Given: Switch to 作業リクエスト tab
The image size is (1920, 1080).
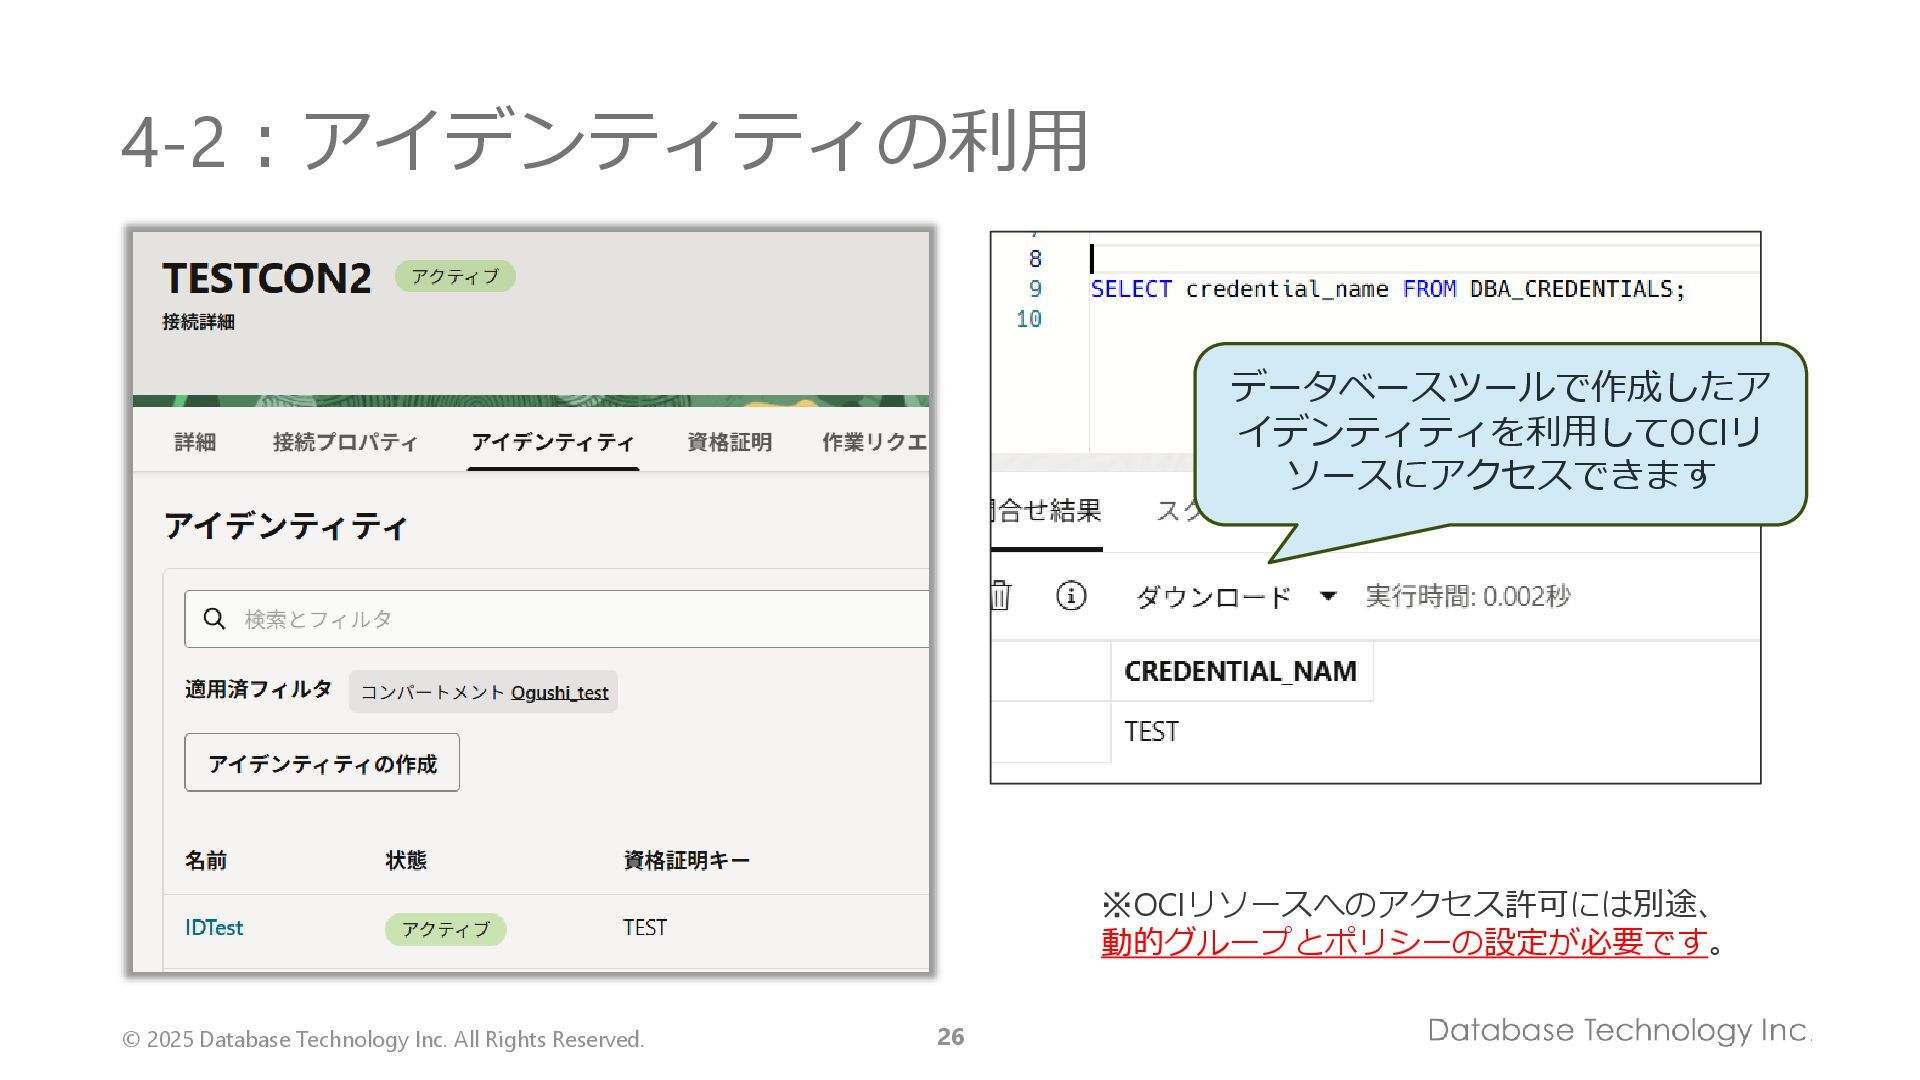Looking at the screenshot, I should [x=874, y=442].
